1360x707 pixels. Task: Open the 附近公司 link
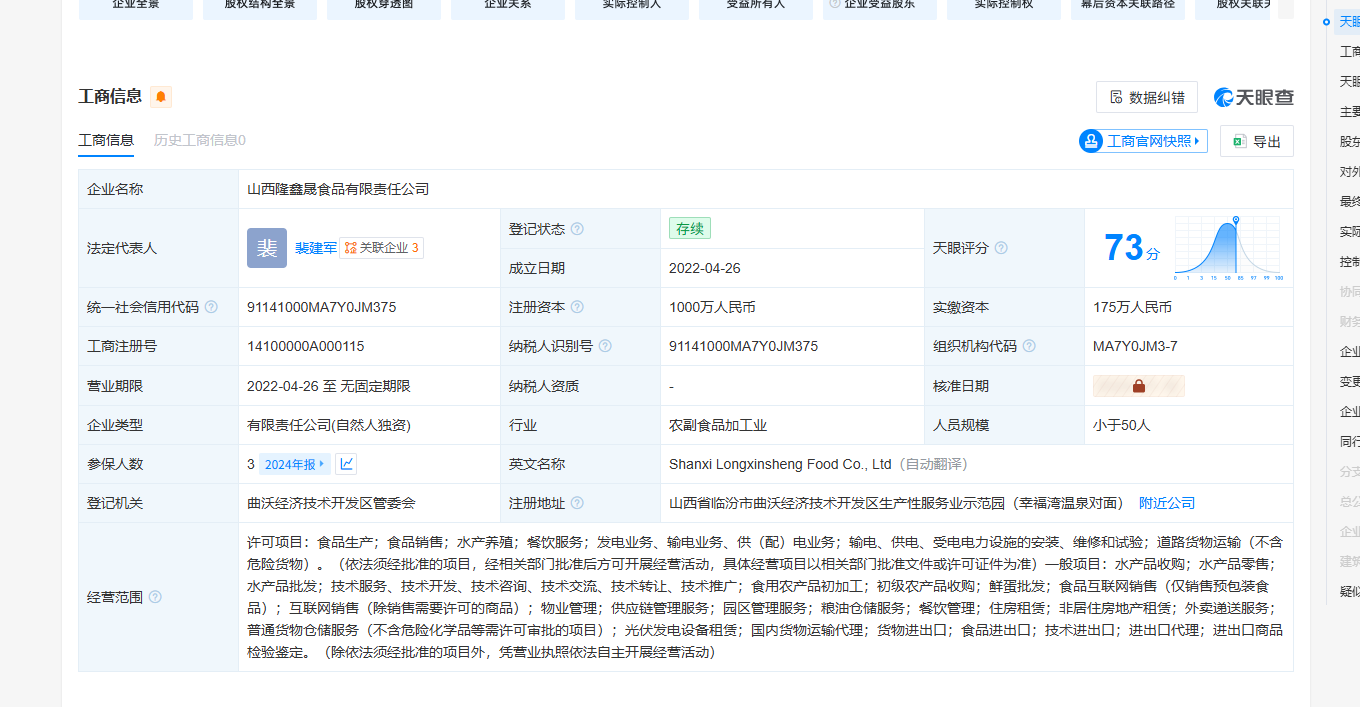pyautogui.click(x=1167, y=503)
